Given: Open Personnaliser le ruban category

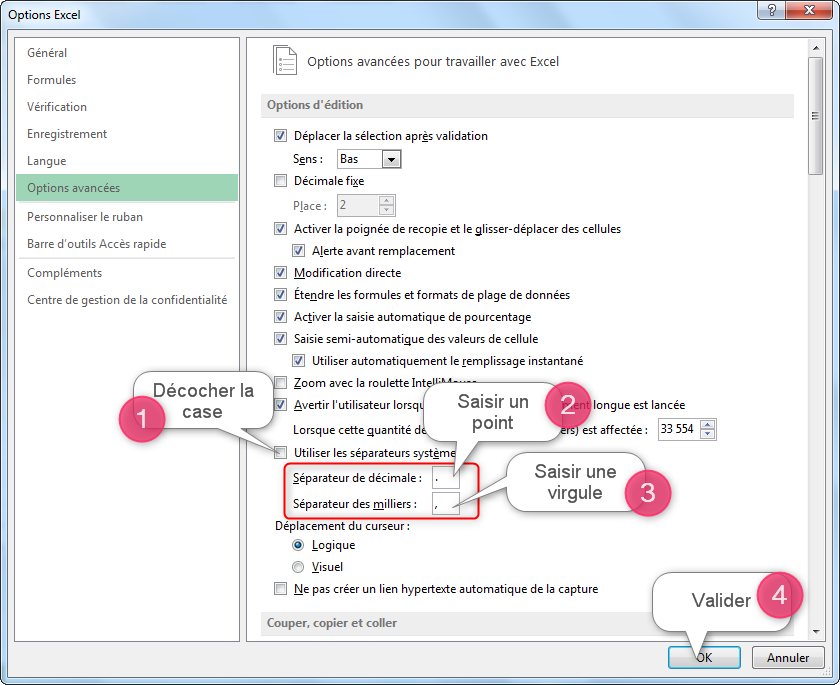Looking at the screenshot, I should (127, 217).
